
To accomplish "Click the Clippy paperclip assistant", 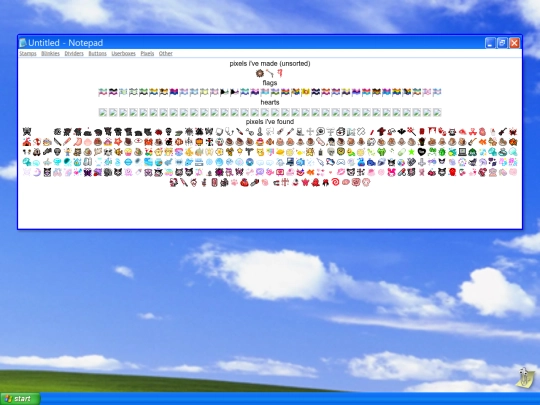I will click(525, 378).
